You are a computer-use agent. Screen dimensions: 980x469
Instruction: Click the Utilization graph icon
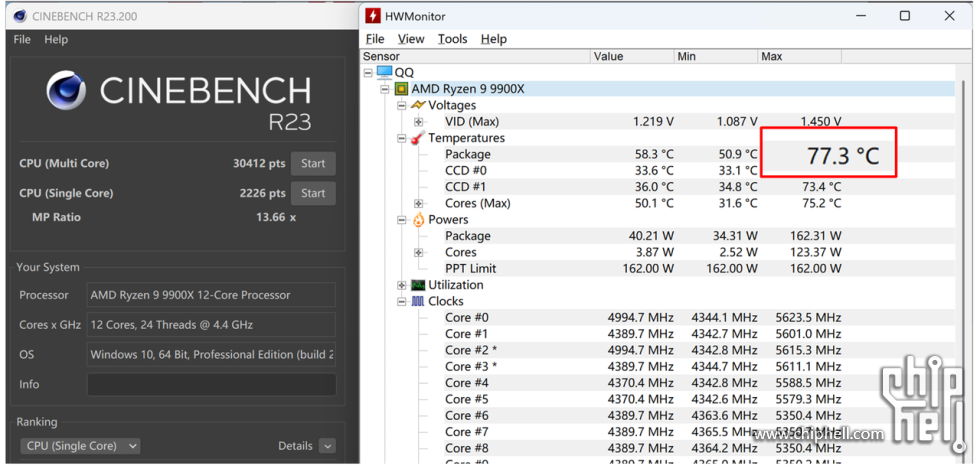click(x=418, y=285)
